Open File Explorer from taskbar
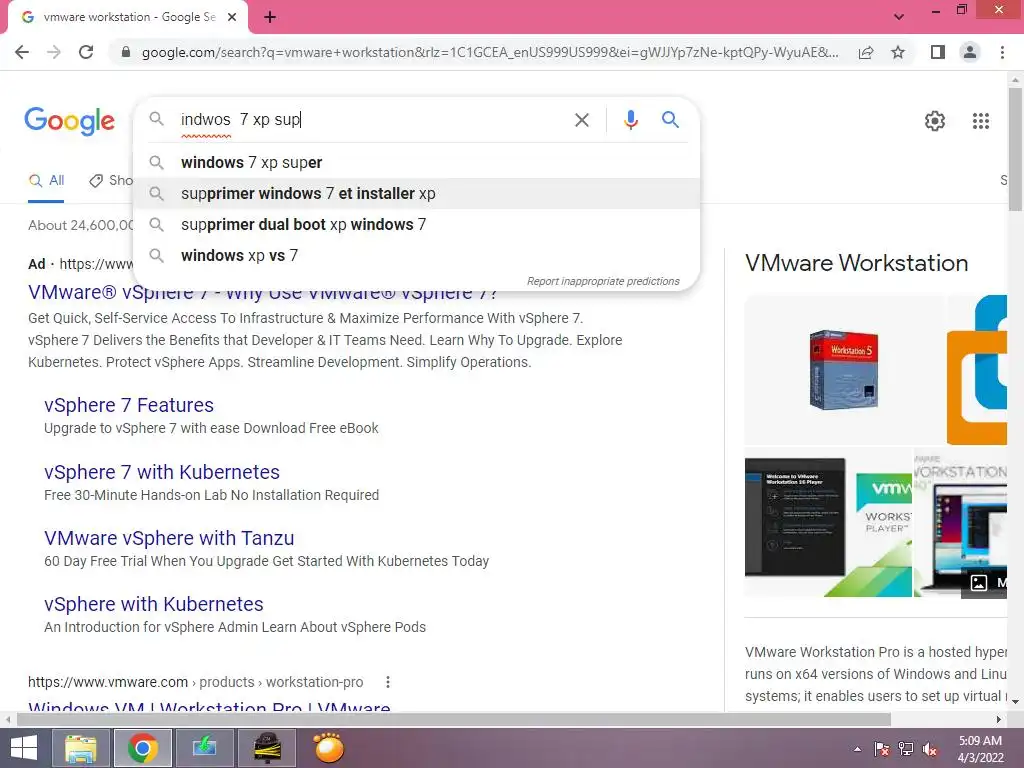The width and height of the screenshot is (1024, 768). pyautogui.click(x=80, y=748)
